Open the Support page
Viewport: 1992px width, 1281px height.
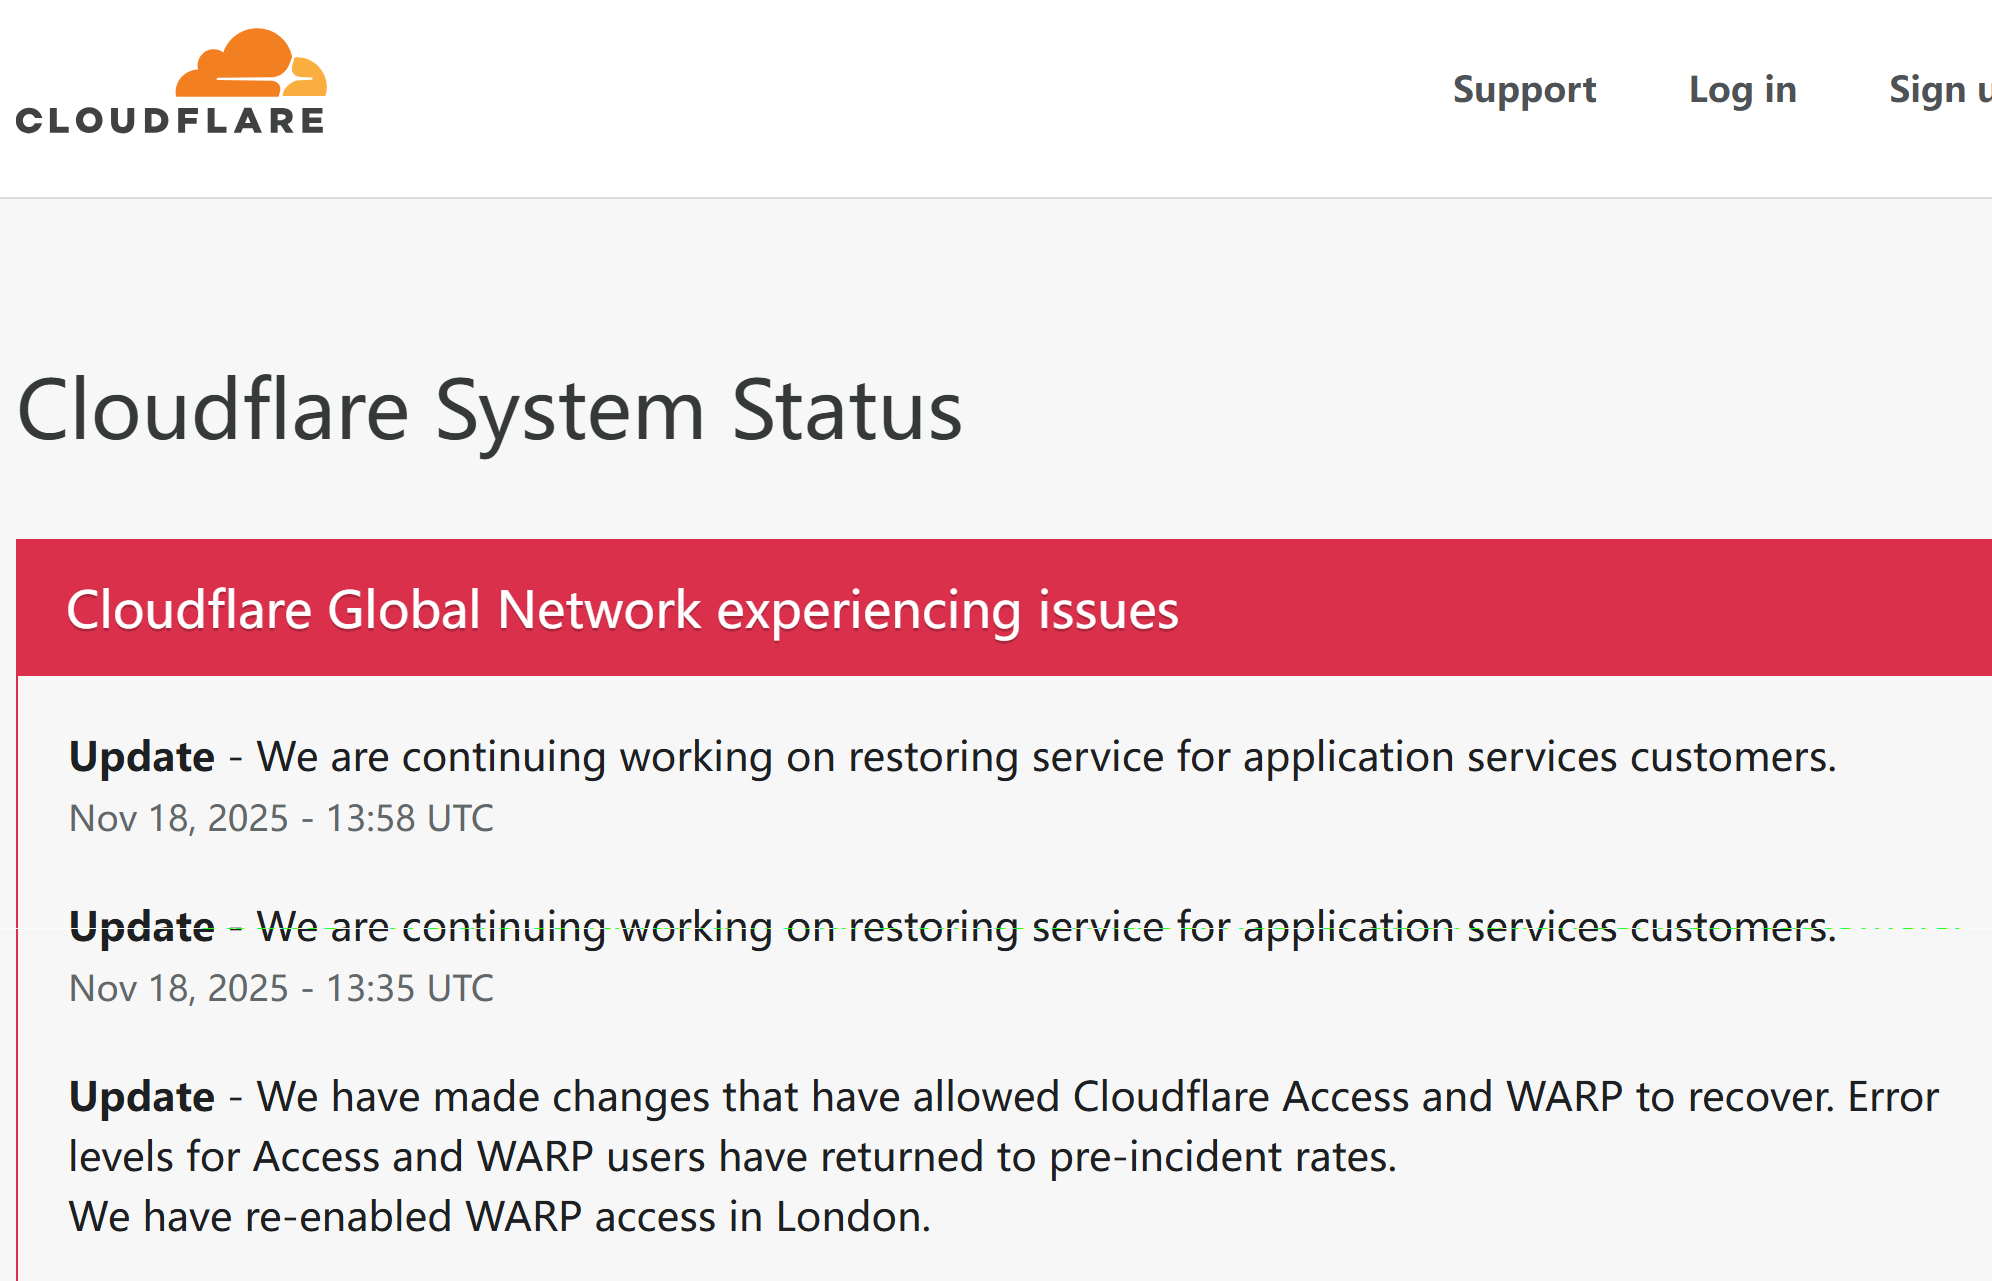(1523, 90)
